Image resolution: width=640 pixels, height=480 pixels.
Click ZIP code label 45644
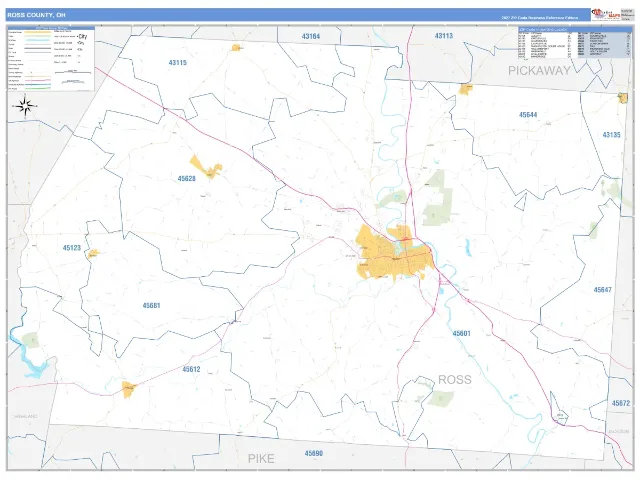tap(528, 115)
